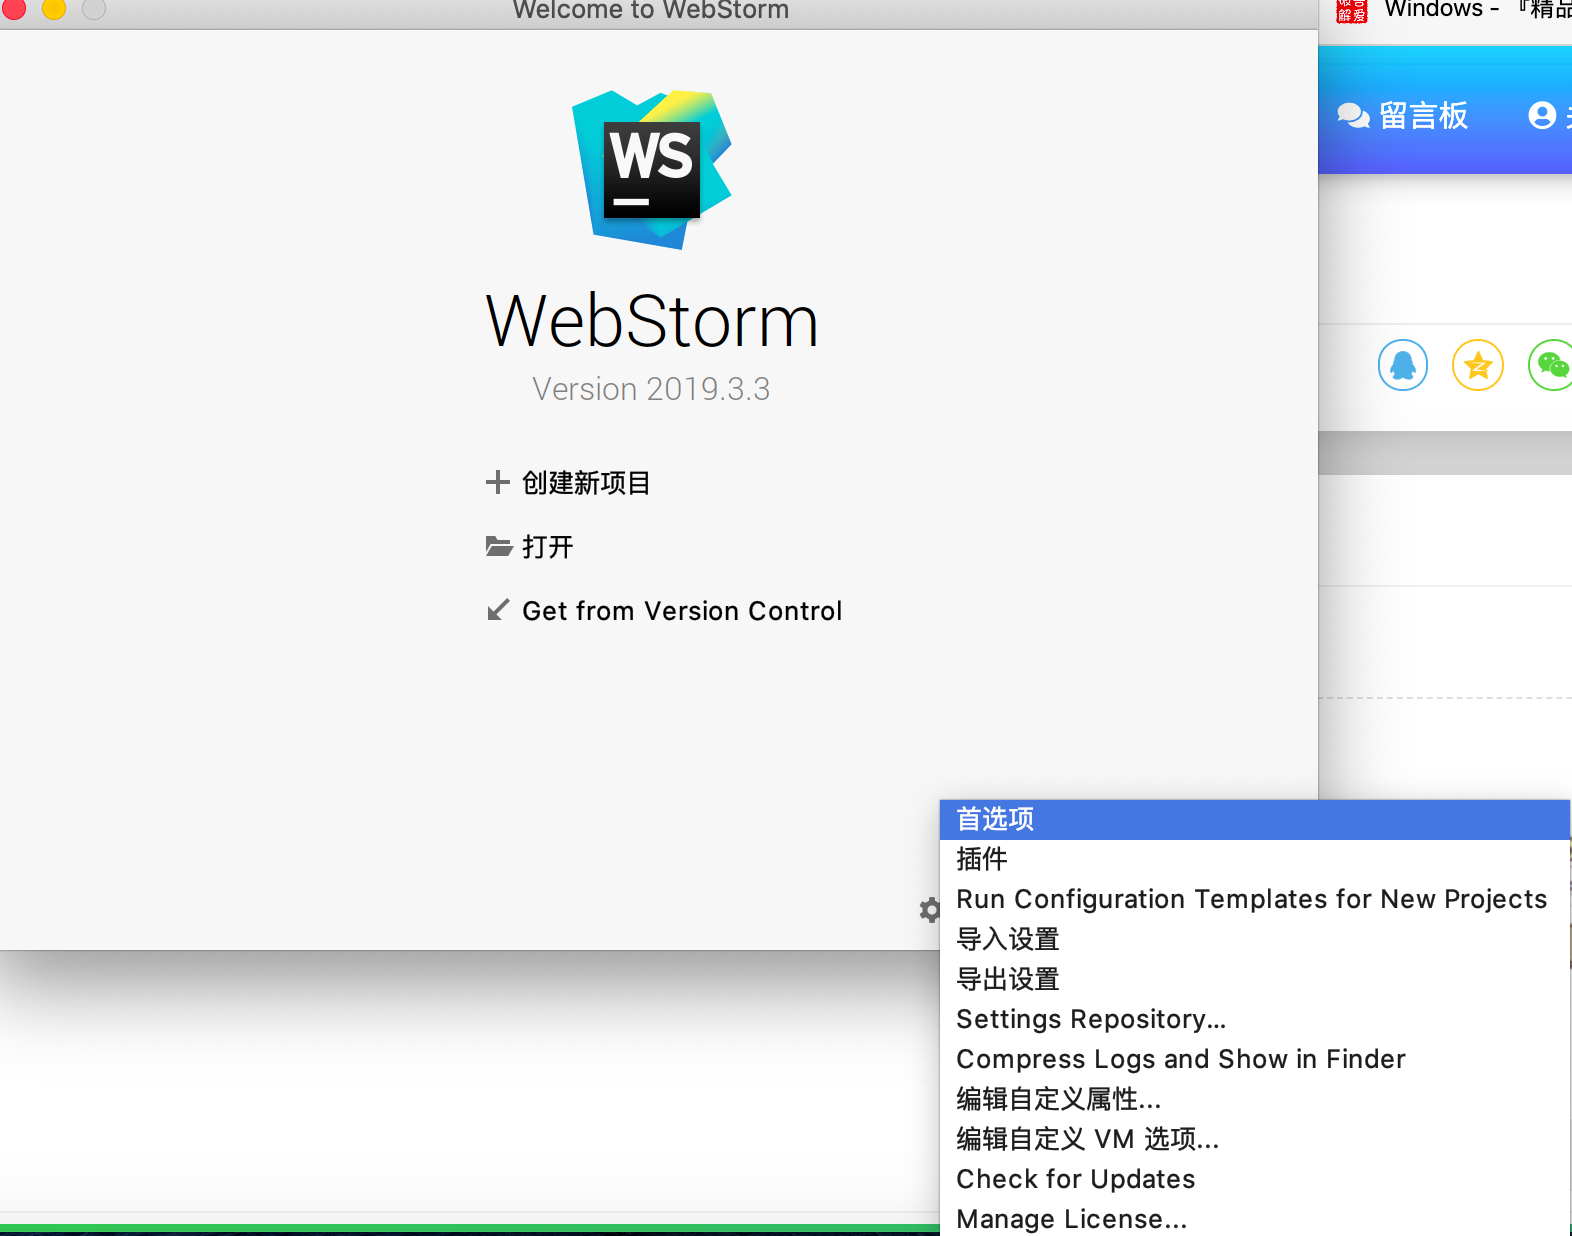Click the Windows browser tab title
The image size is (1572, 1236).
click(x=1478, y=9)
